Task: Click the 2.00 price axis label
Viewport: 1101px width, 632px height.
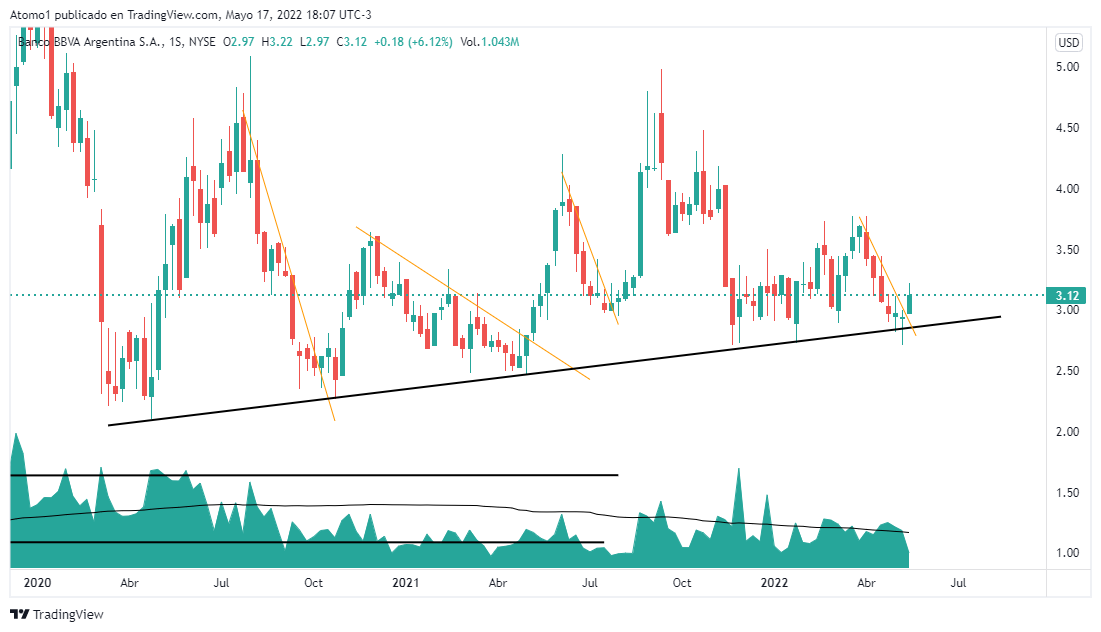Action: click(x=1067, y=432)
